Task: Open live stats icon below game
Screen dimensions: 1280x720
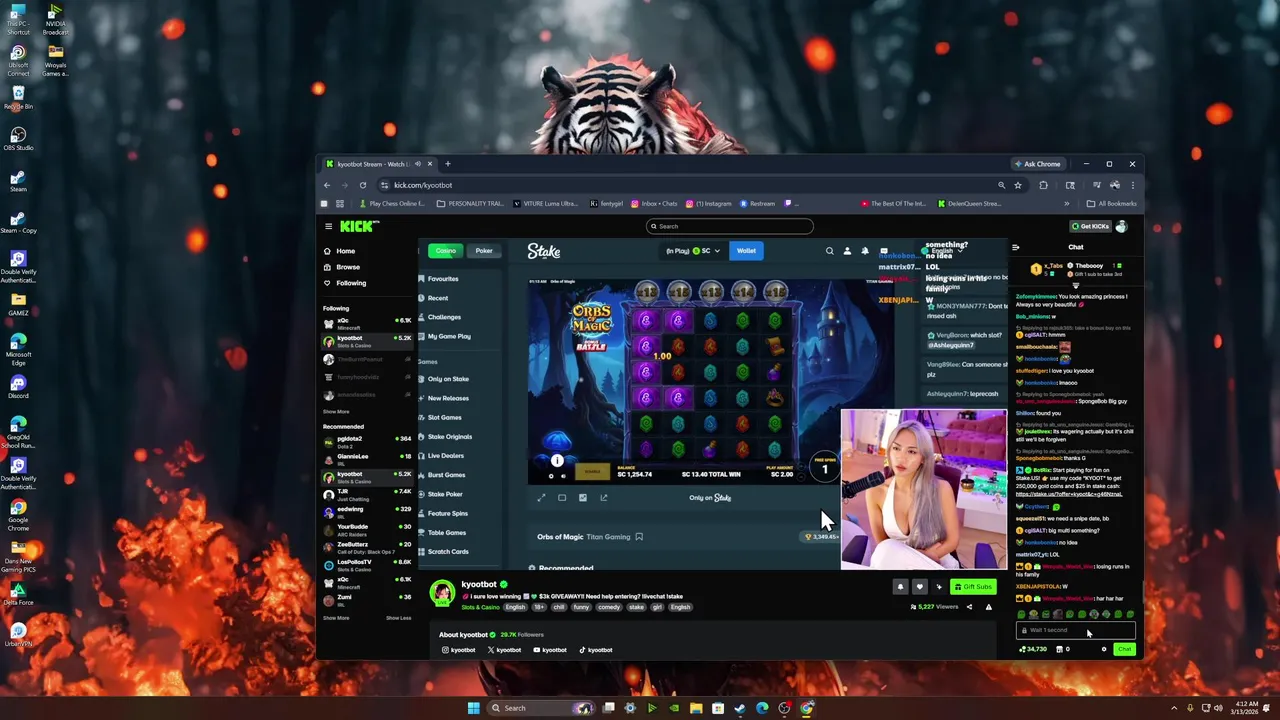Action: point(583,498)
